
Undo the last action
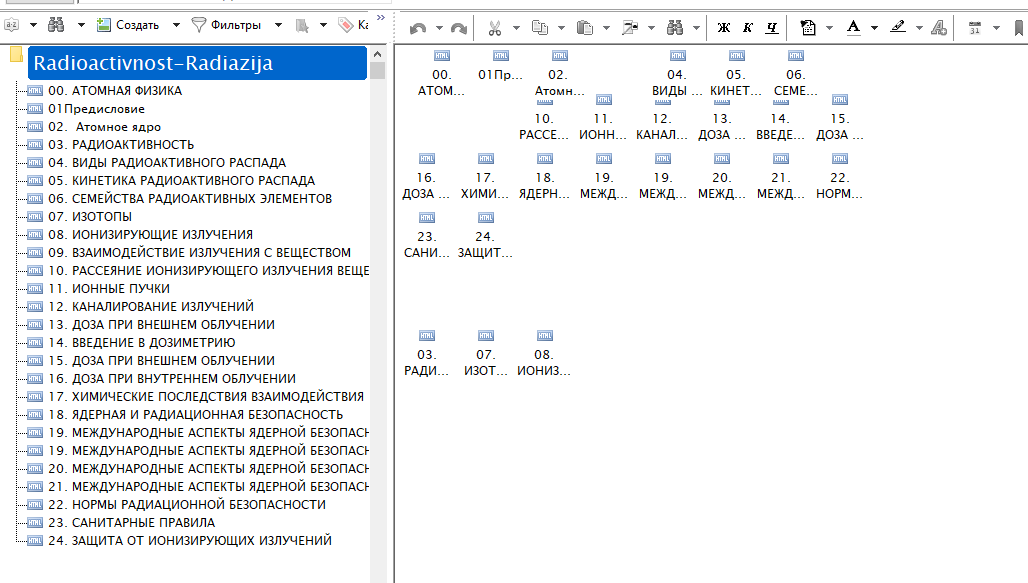pyautogui.click(x=418, y=28)
